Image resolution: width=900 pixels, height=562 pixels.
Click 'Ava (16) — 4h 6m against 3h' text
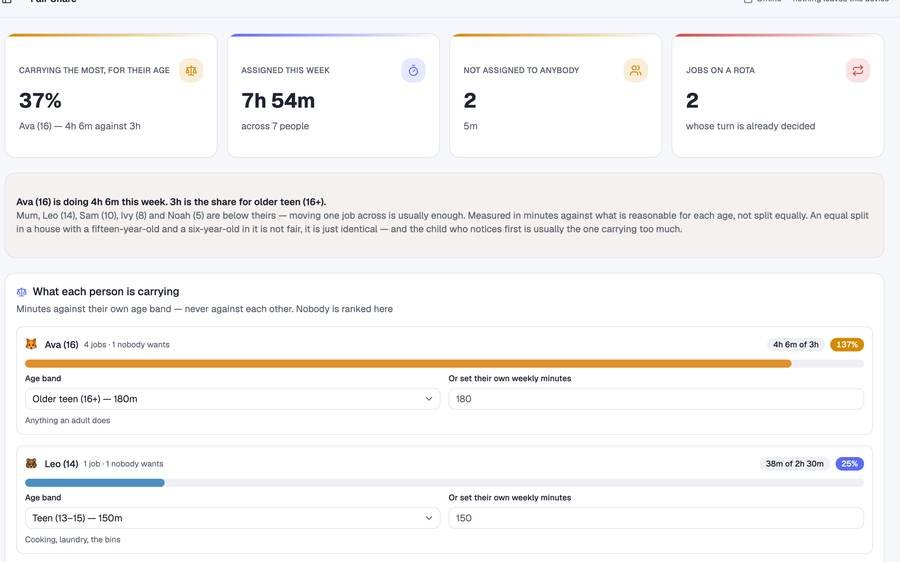[x=80, y=126]
